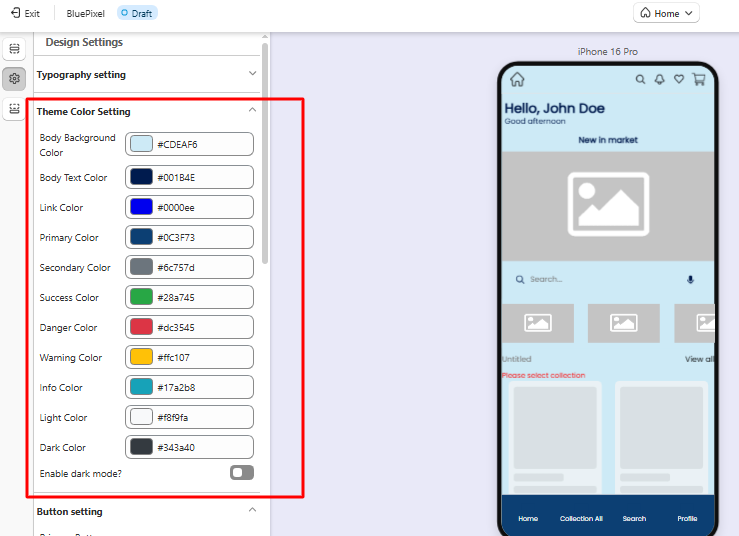Tap the shopping cart icon in preview
Image resolution: width=739 pixels, height=536 pixels.
click(x=698, y=80)
